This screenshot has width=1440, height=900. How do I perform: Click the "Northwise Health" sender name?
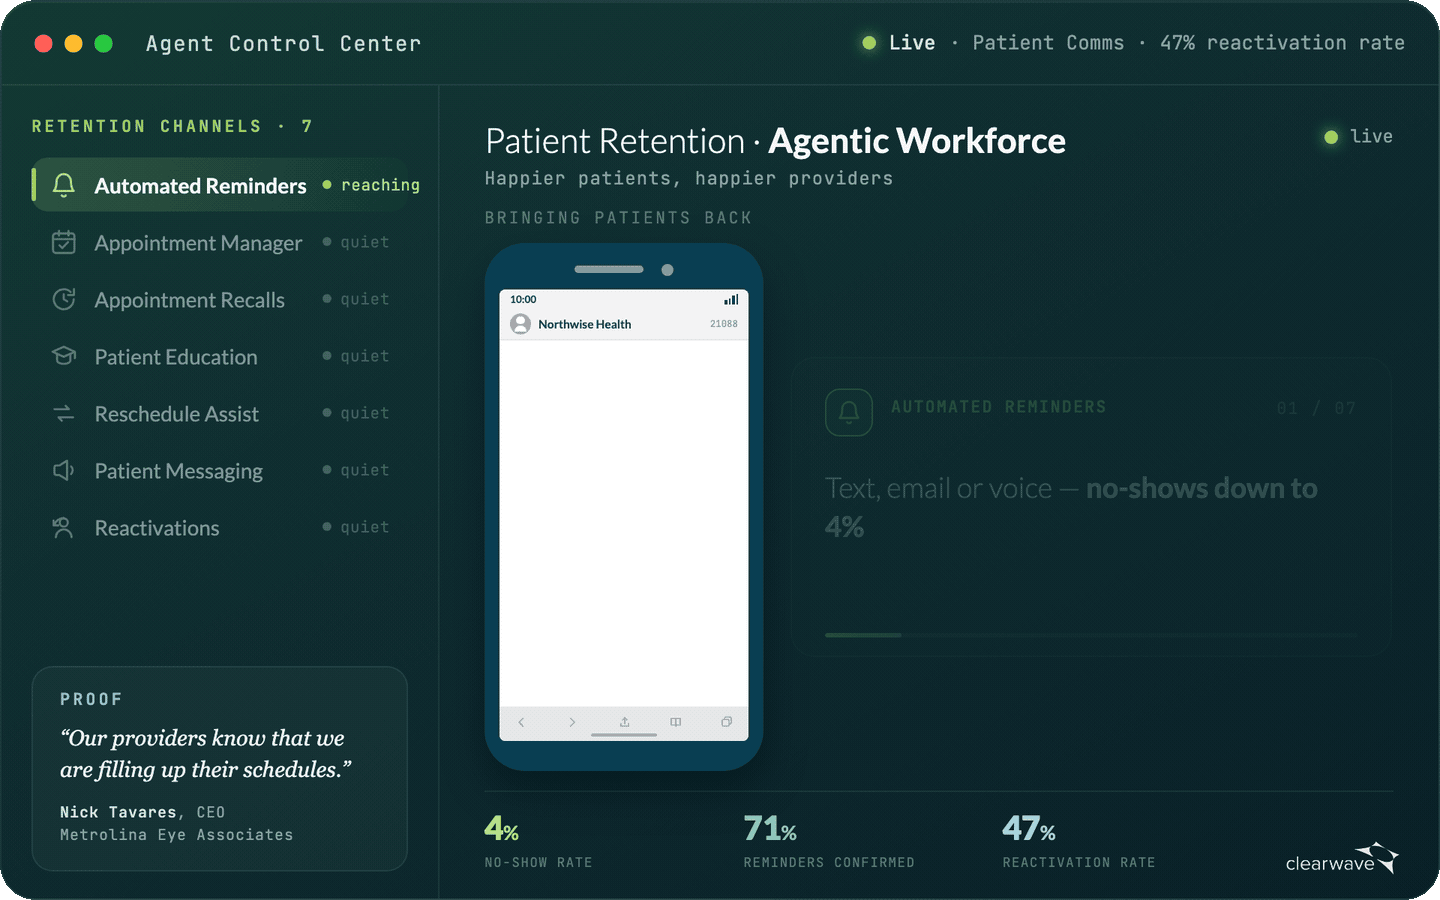point(585,324)
